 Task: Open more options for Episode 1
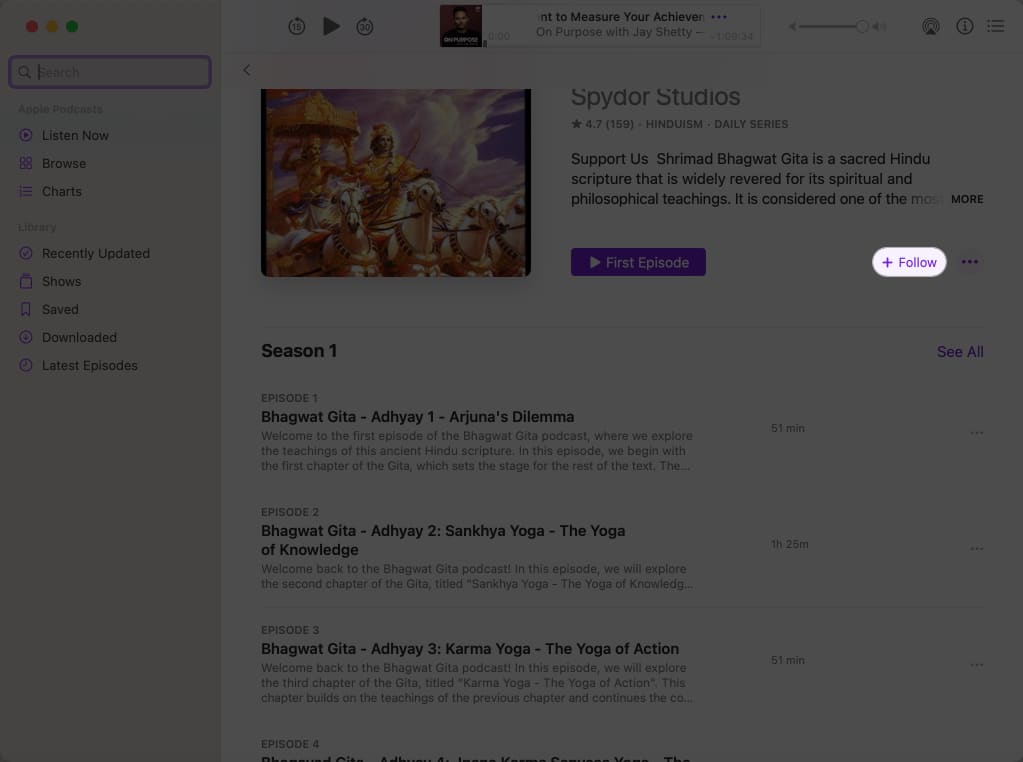tap(976, 433)
